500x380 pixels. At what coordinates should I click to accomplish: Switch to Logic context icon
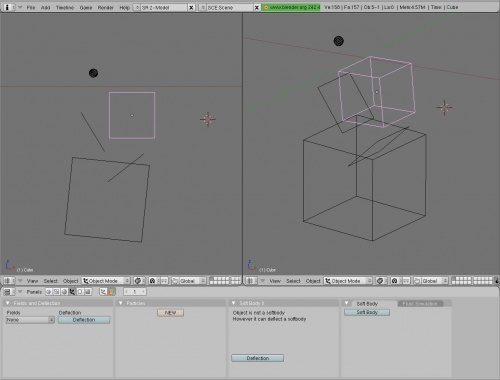[49, 292]
